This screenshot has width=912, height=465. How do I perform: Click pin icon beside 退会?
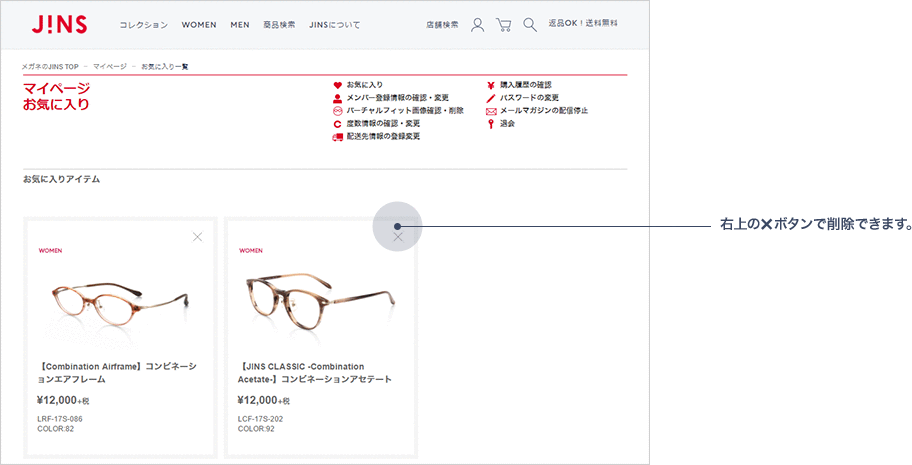point(491,123)
